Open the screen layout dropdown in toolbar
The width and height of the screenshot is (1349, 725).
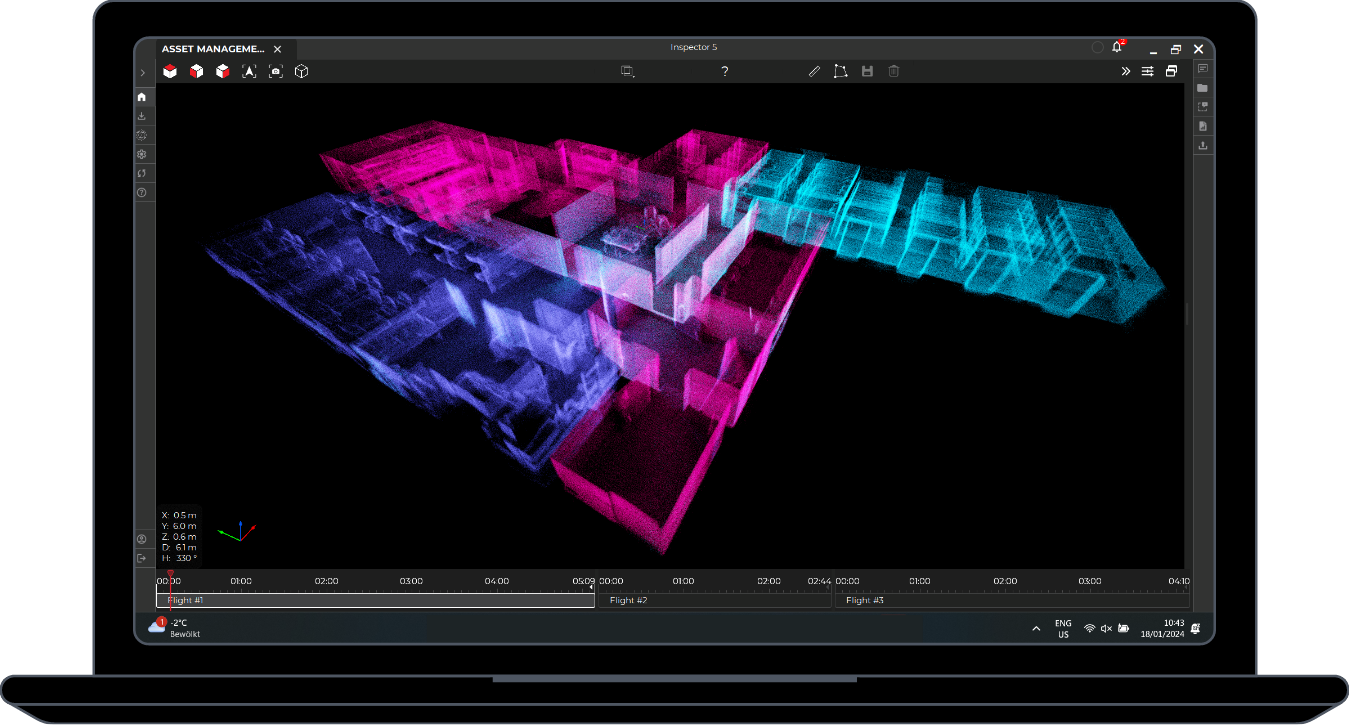[628, 72]
